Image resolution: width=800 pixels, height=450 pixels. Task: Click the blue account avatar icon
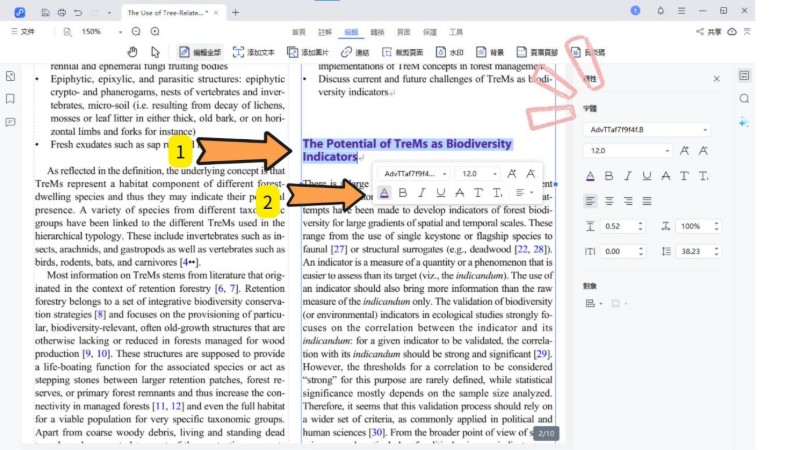click(x=635, y=11)
